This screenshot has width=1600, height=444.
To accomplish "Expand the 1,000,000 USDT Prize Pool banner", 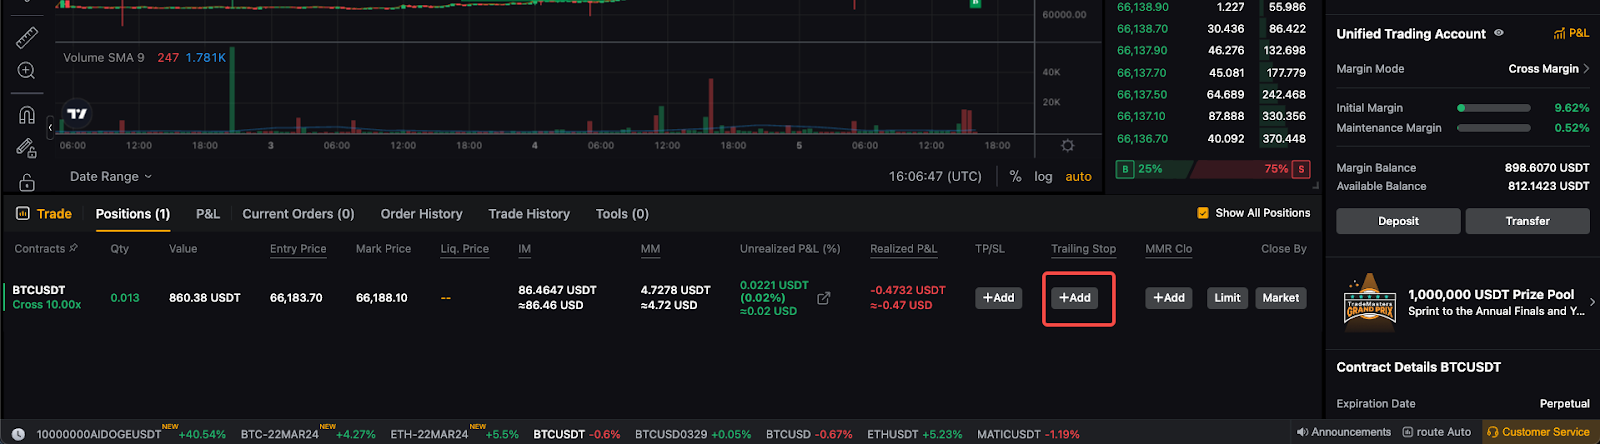I will (x=1591, y=302).
